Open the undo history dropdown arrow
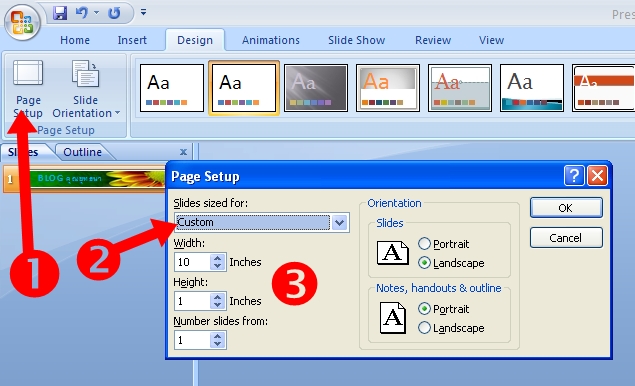 96,13
